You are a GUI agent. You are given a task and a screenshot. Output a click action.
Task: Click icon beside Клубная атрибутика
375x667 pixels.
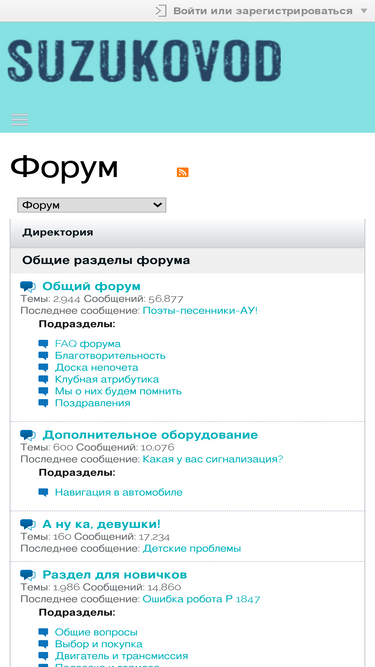[x=43, y=379]
